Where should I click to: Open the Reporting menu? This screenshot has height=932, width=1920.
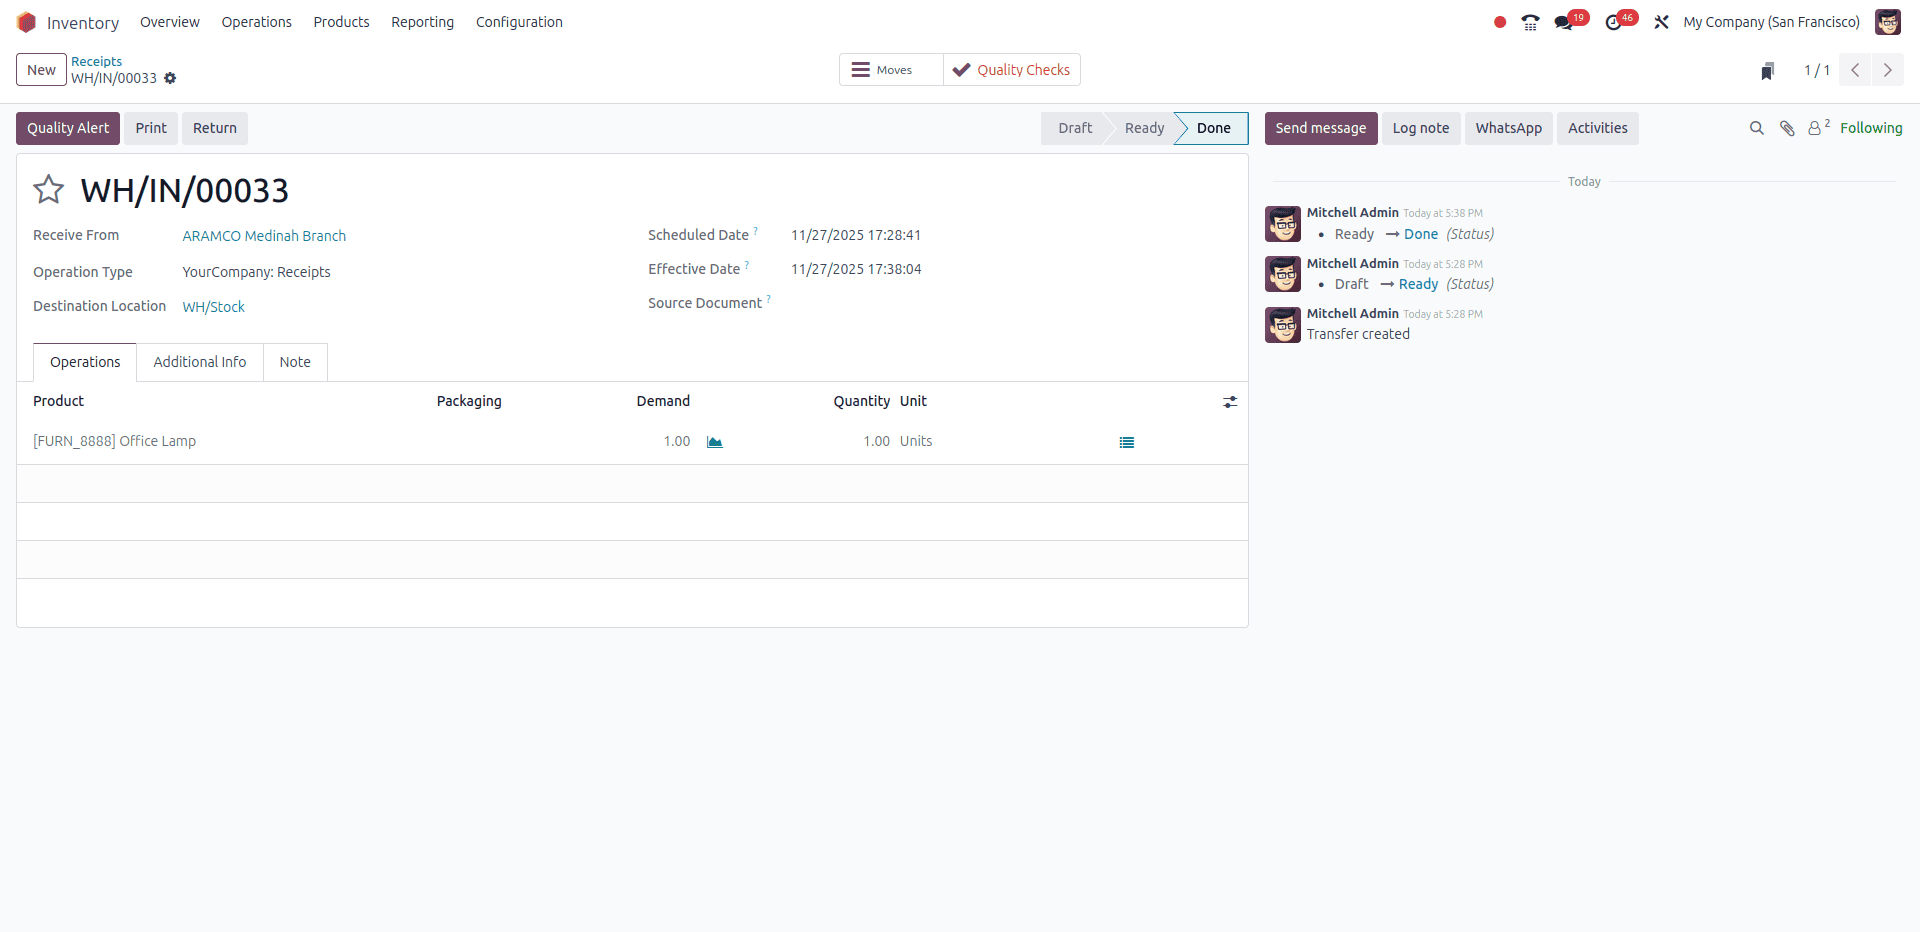pos(422,21)
